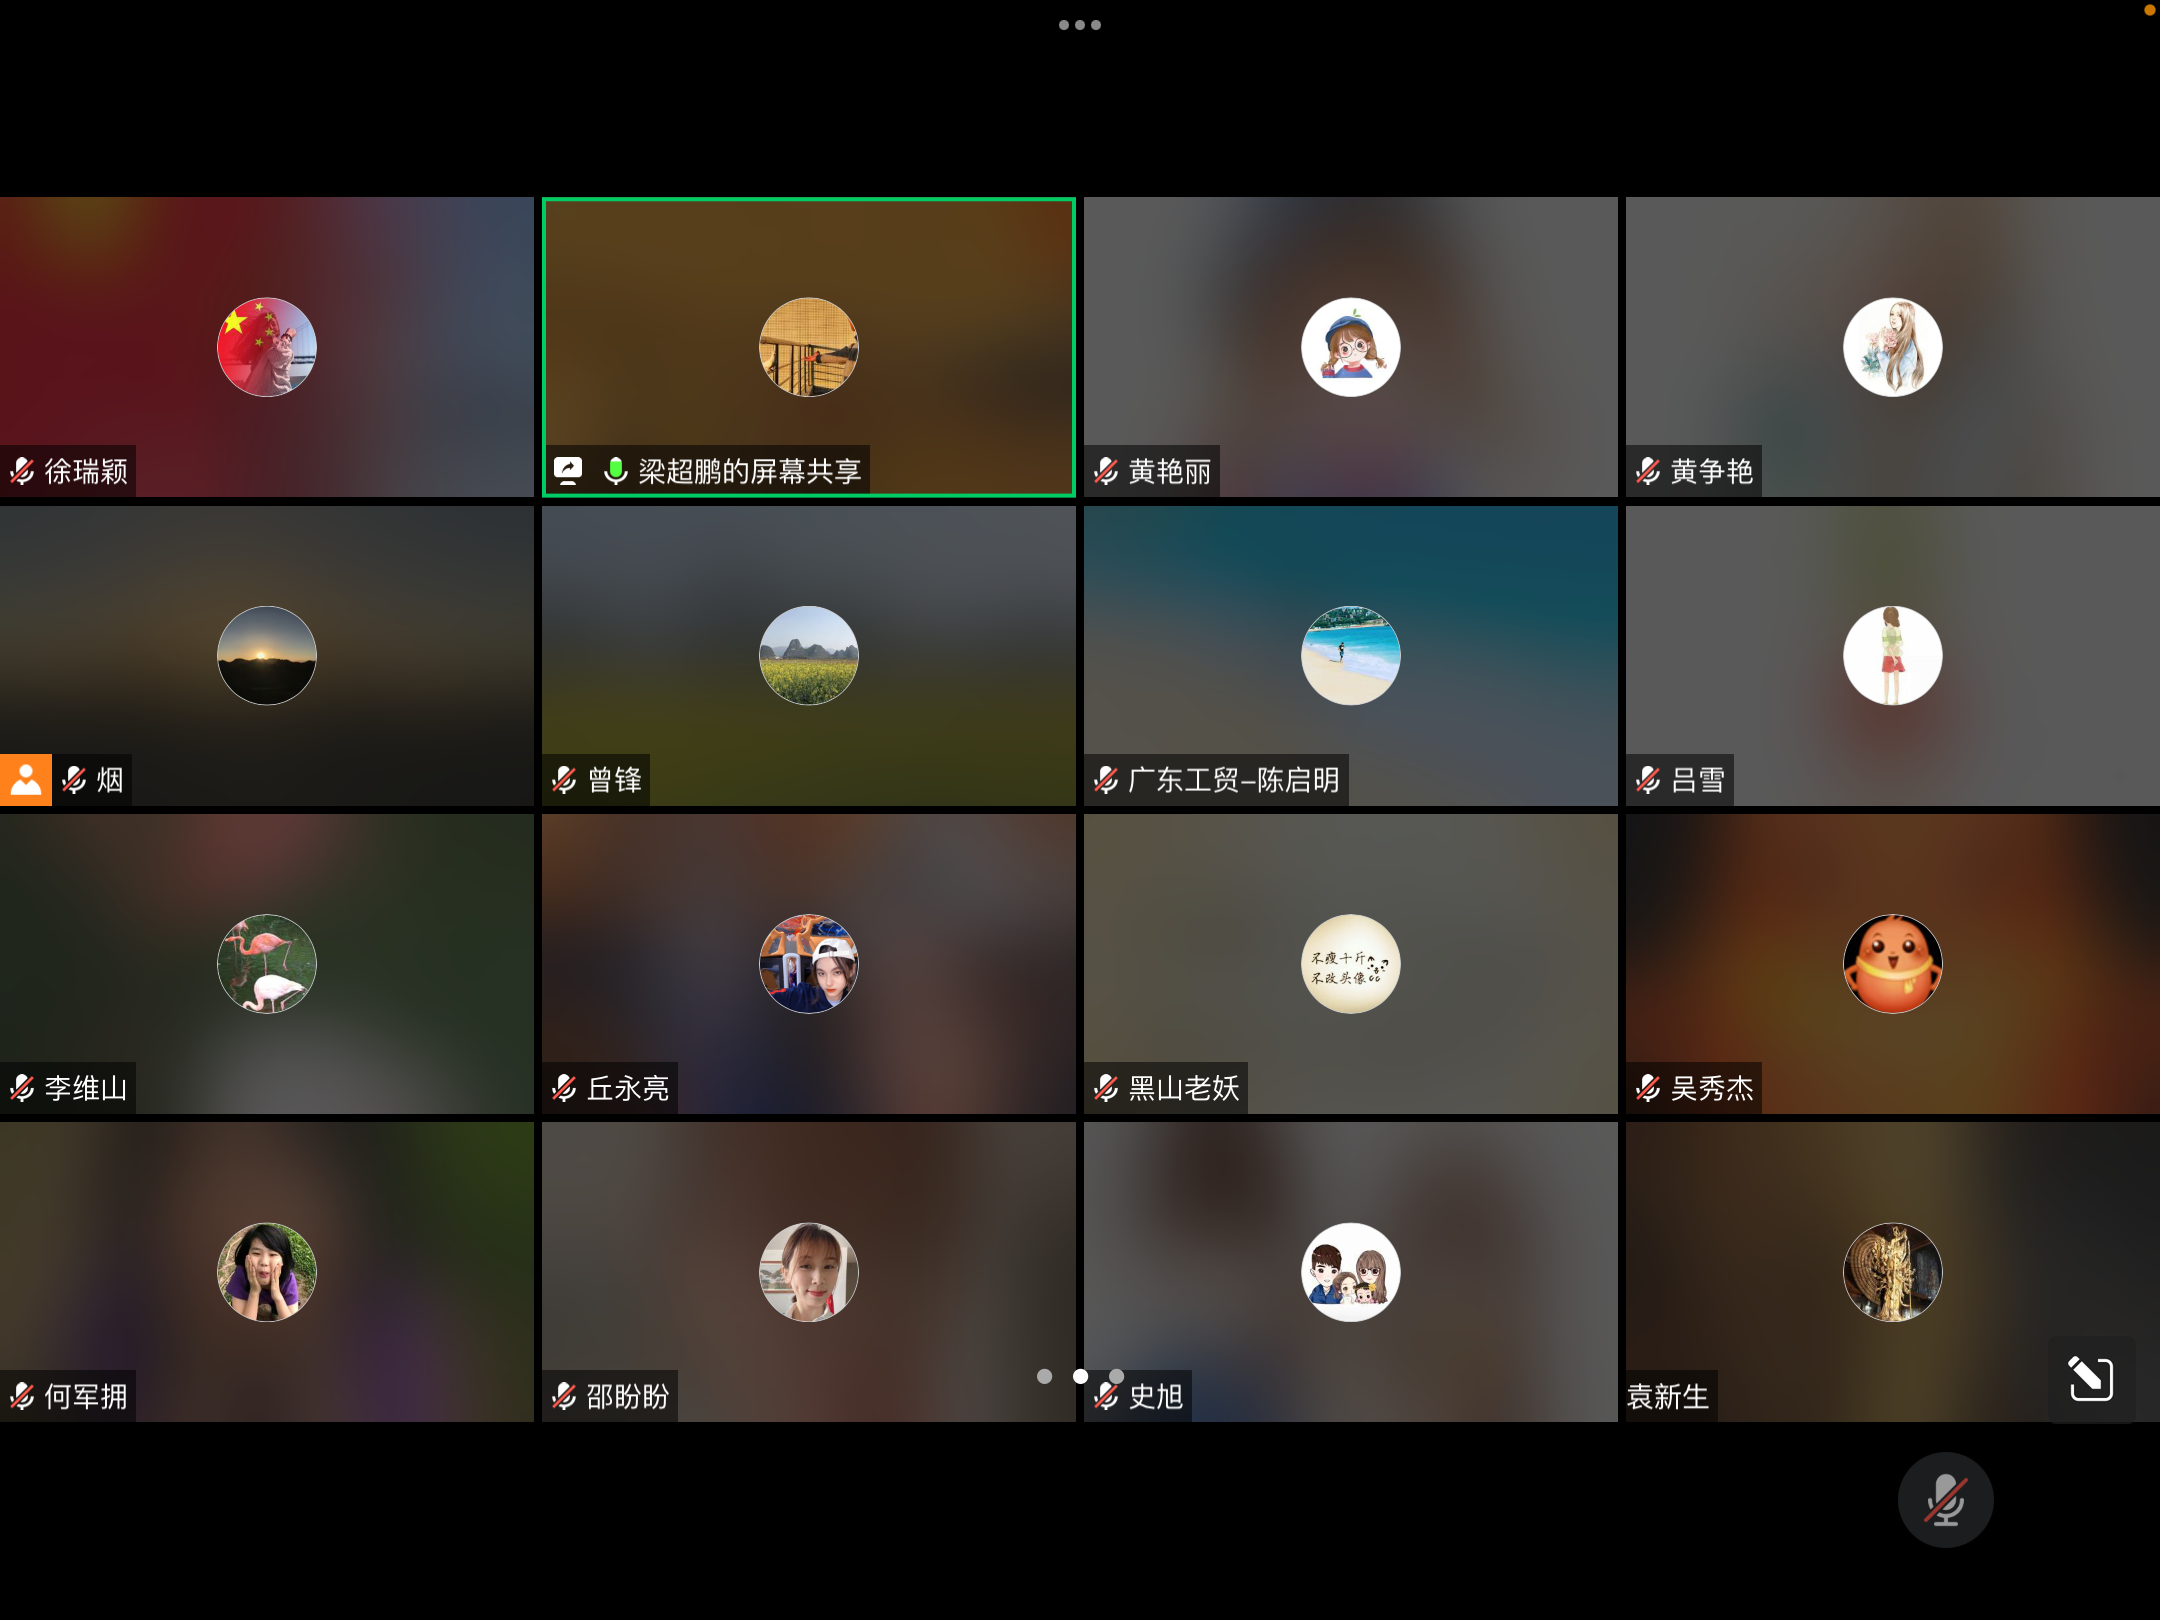Click the orange host badge icon beside 烟
Screen dimensions: 2160x1620
click(x=26, y=780)
